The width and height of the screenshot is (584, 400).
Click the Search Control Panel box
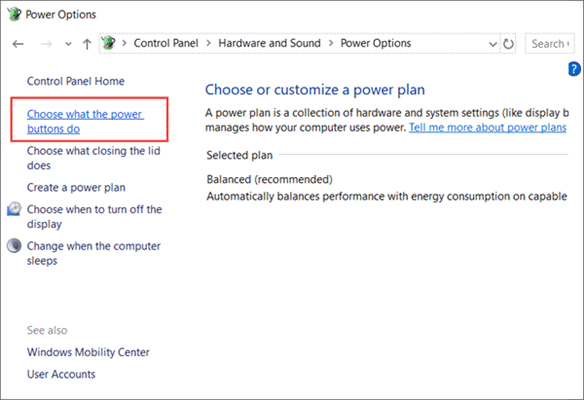pyautogui.click(x=550, y=44)
